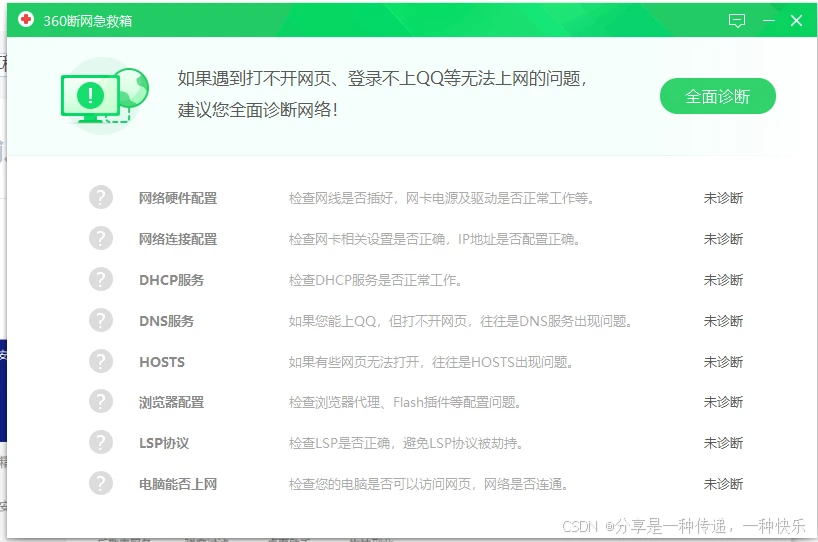Select the 网络硬件配置 item label
Viewport: 818px width, 542px height.
click(x=178, y=198)
